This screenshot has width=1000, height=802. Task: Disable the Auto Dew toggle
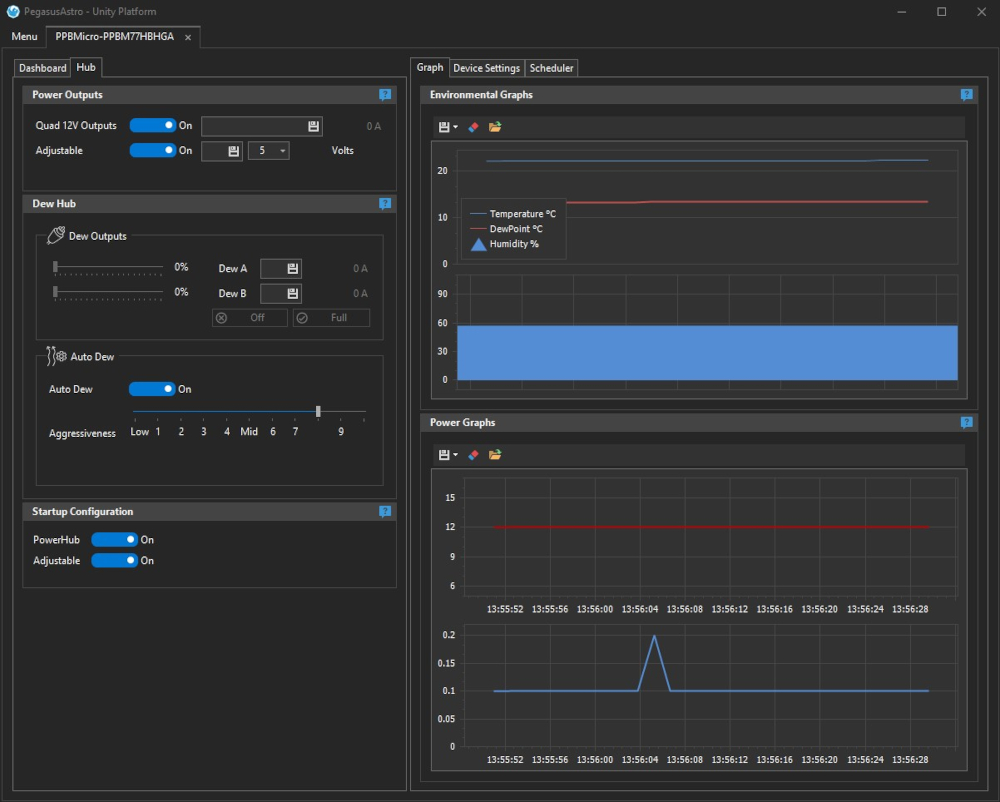pos(152,389)
